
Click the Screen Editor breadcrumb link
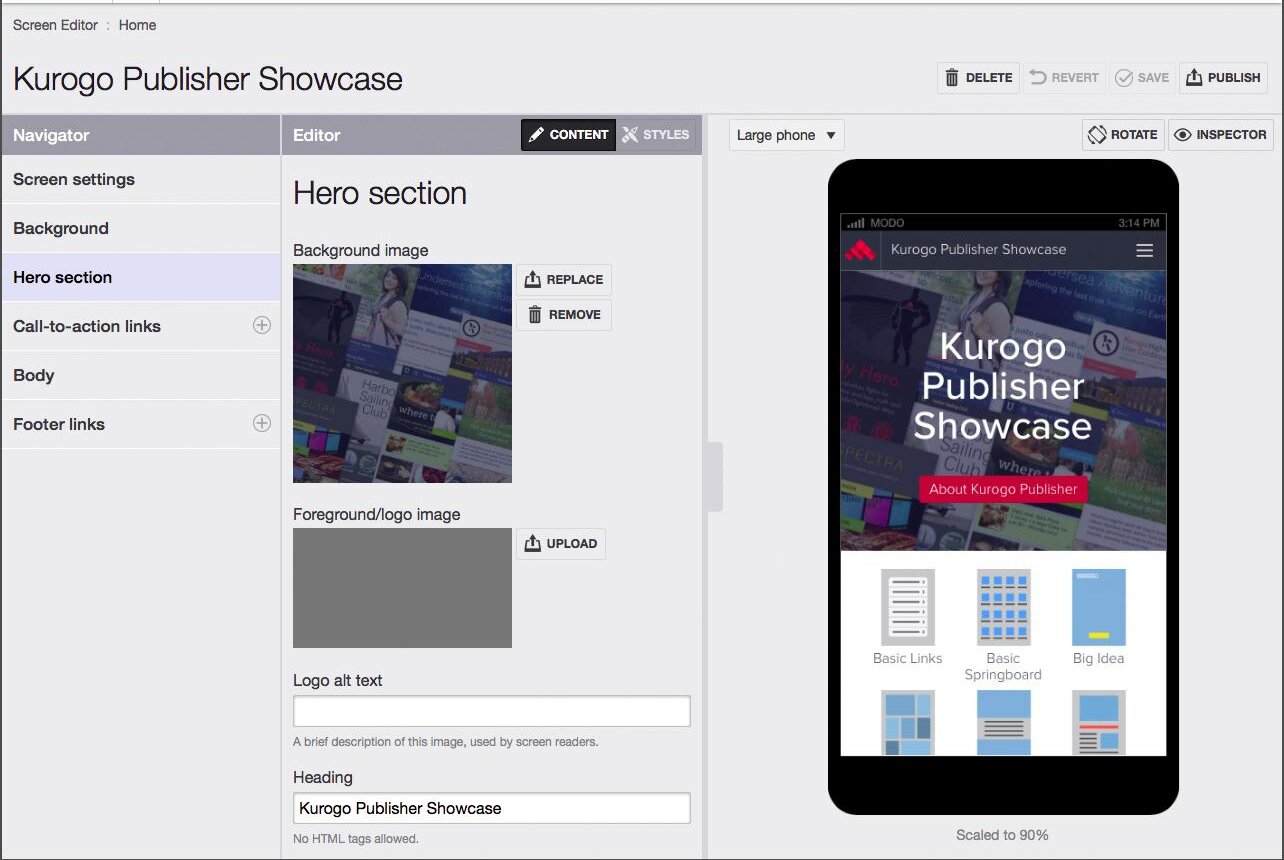click(55, 25)
